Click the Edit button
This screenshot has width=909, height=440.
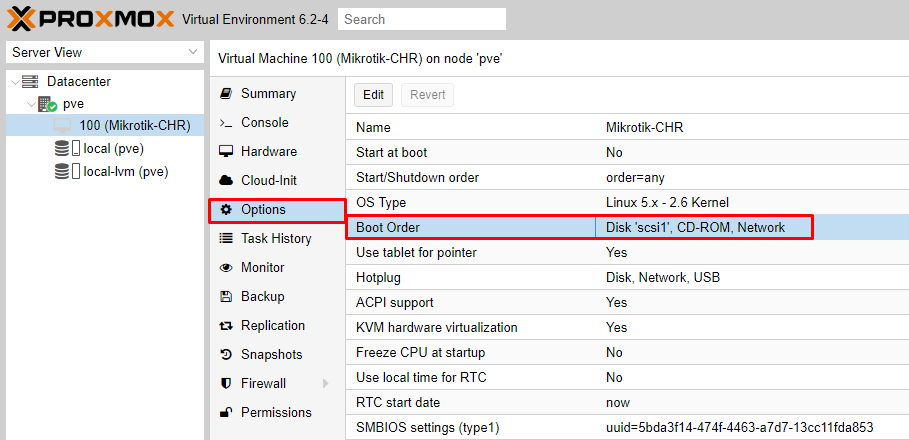pyautogui.click(x=373, y=95)
